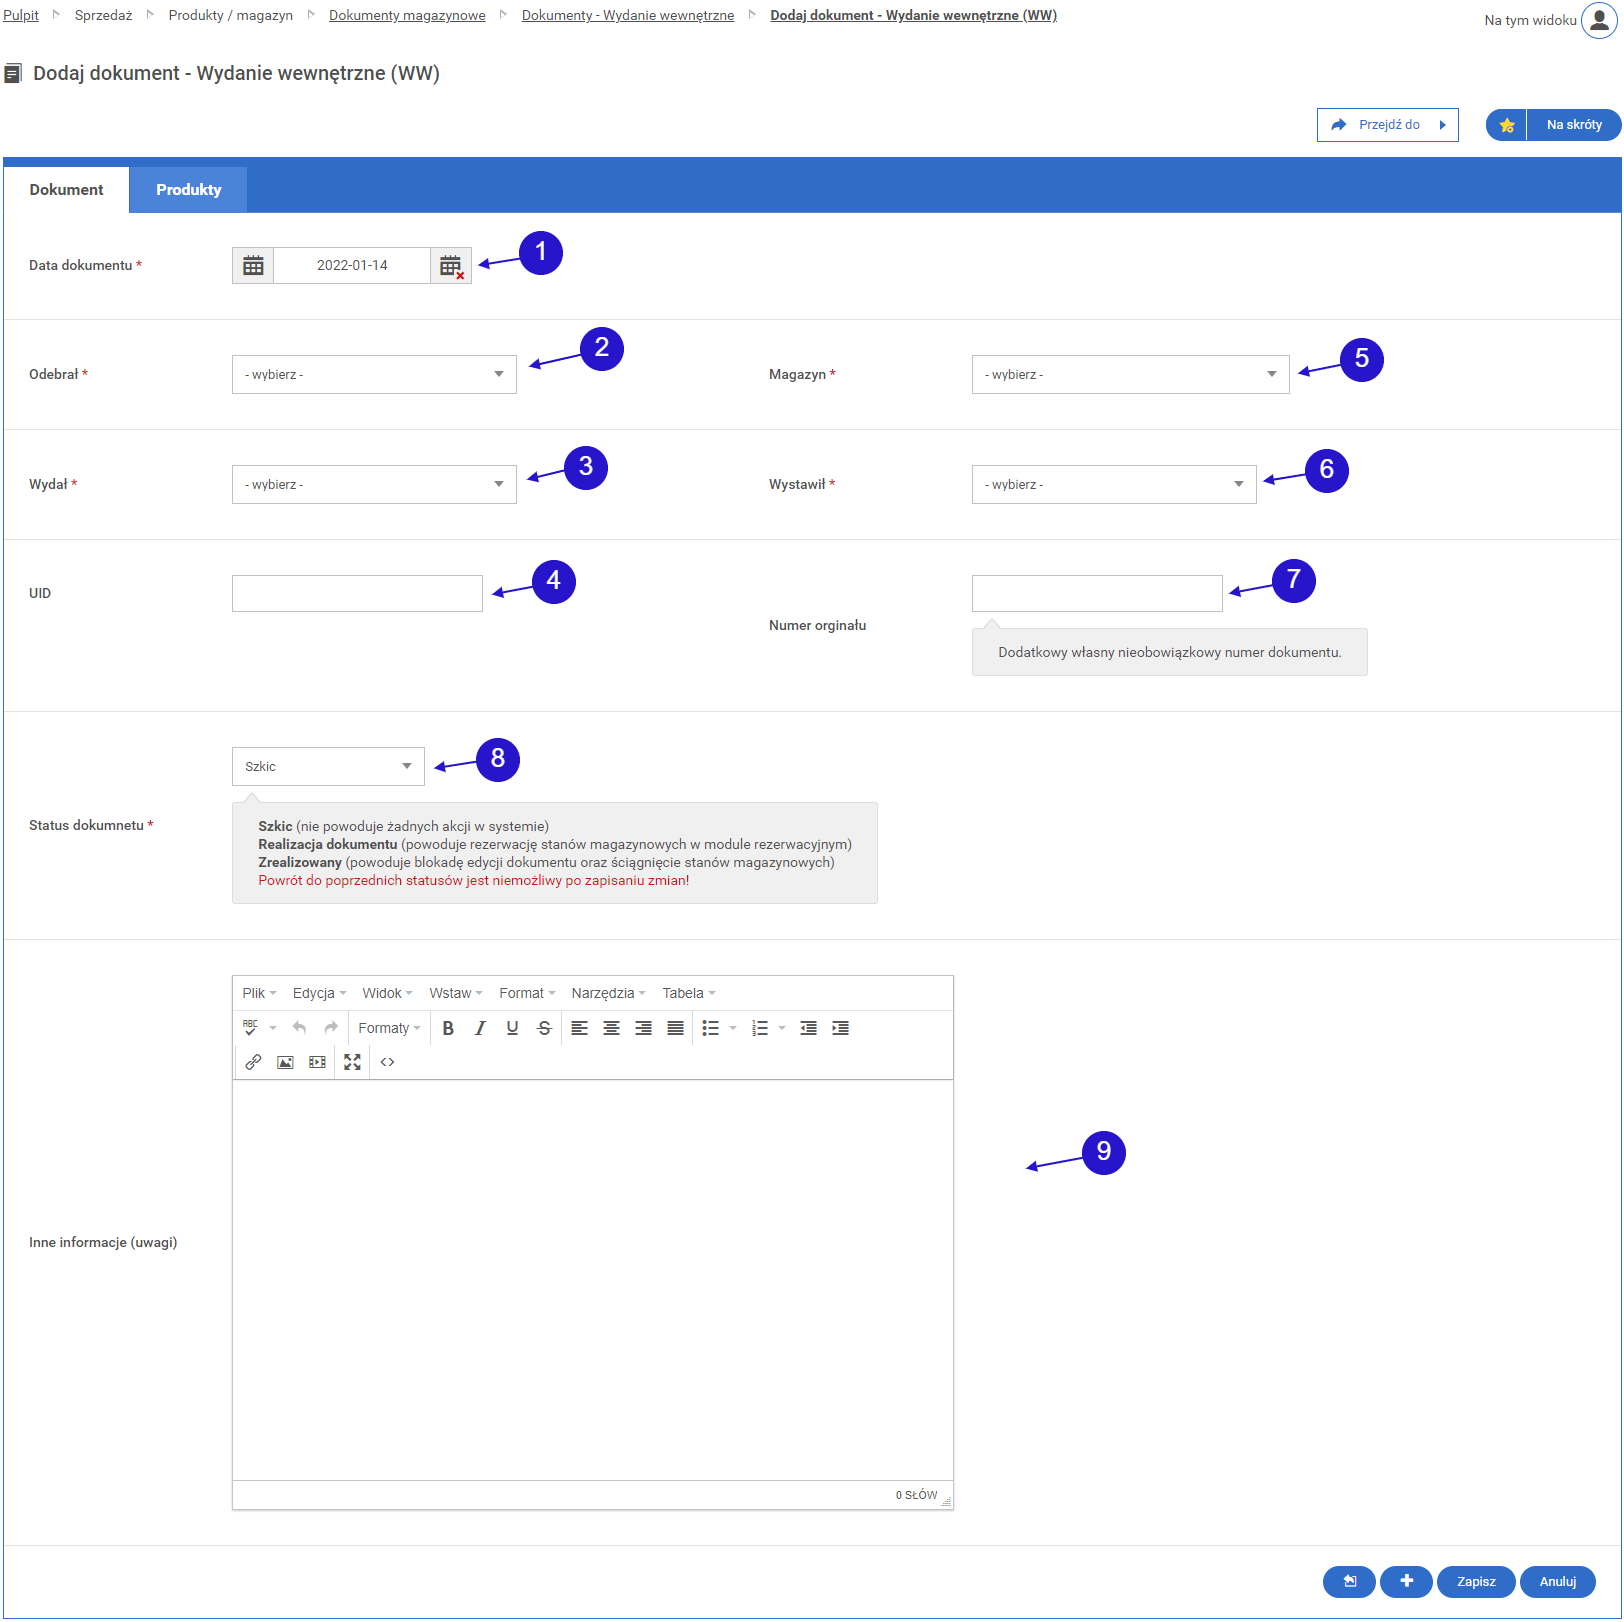
Task: Toggle spellcheck ABC icon in editor
Action: click(250, 1028)
